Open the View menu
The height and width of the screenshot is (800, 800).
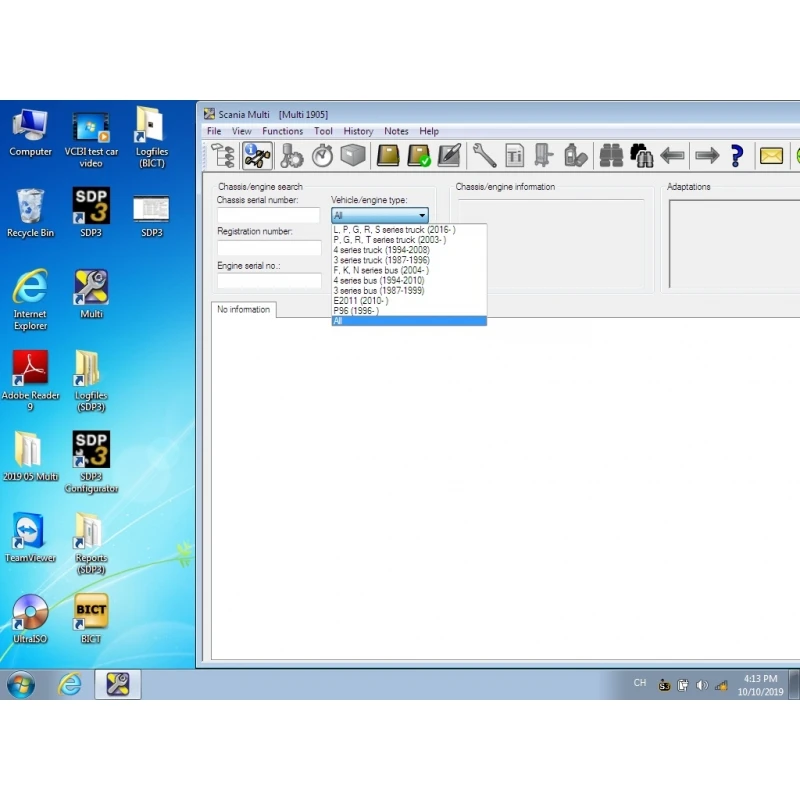tap(241, 131)
